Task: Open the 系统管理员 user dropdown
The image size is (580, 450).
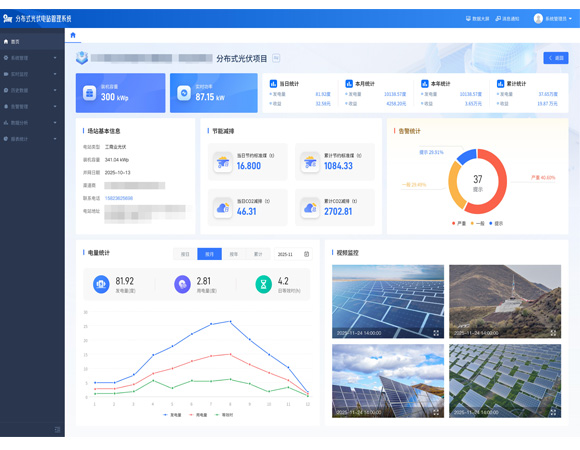Action: pos(553,18)
